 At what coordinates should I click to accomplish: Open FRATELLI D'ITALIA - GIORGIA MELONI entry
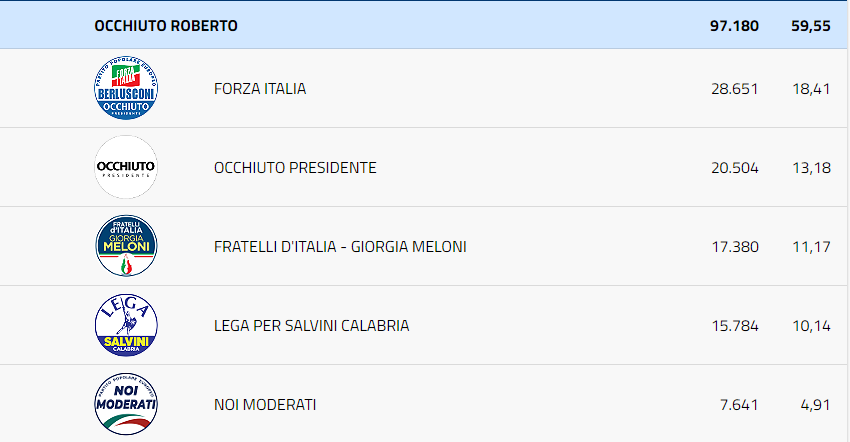(x=340, y=246)
